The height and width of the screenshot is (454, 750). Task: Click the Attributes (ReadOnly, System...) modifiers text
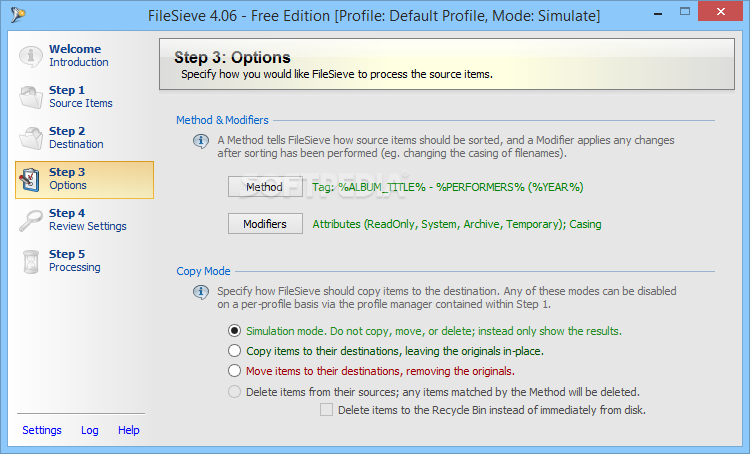[x=457, y=224]
